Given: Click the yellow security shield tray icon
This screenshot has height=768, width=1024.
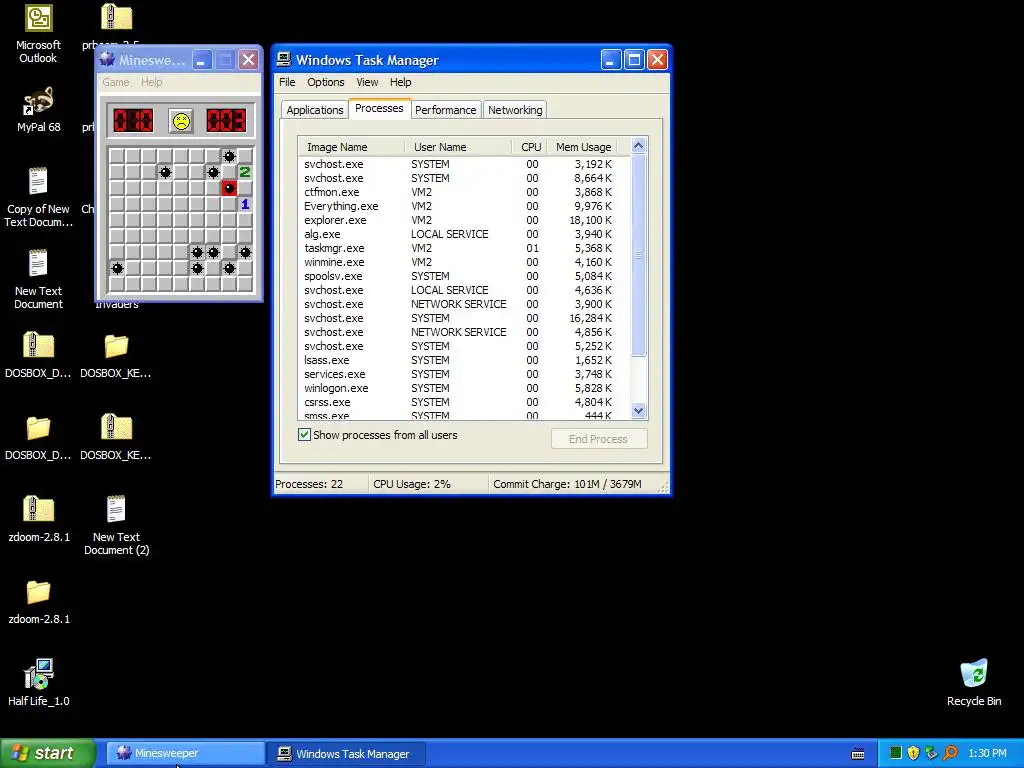Looking at the screenshot, I should click(914, 753).
